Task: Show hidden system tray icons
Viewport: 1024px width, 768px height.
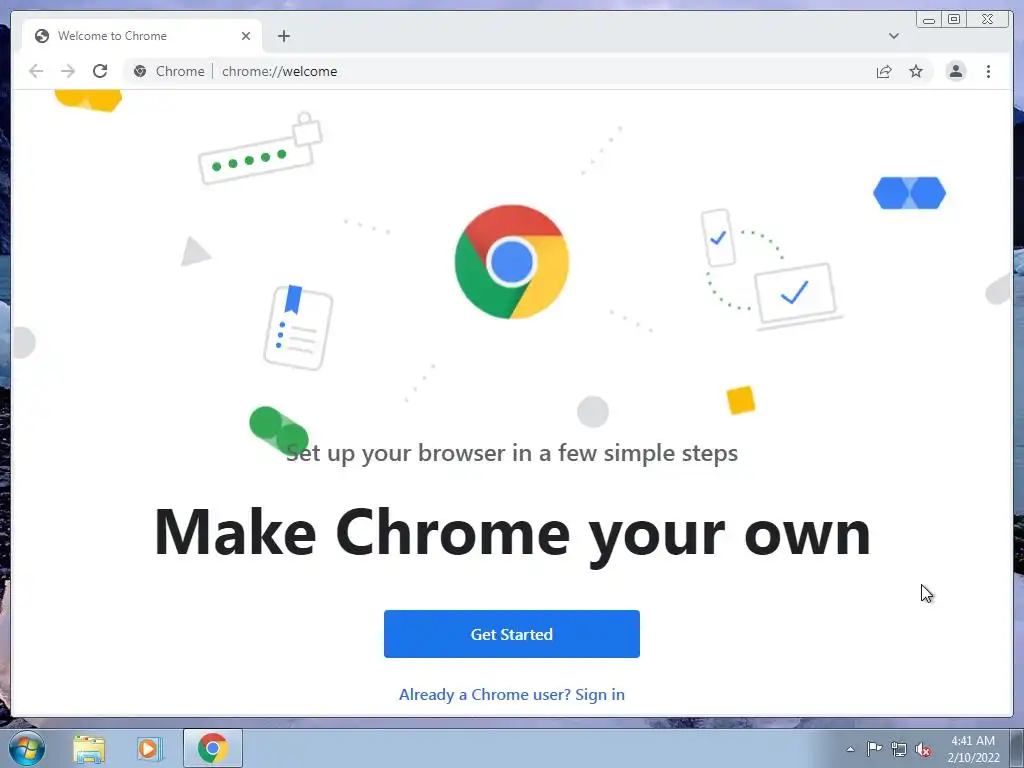Action: pyautogui.click(x=850, y=749)
